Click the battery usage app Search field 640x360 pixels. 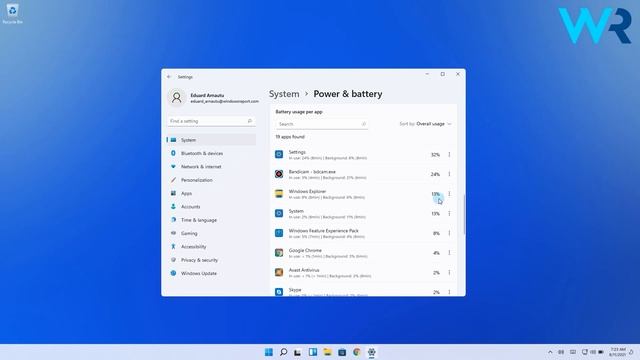322,124
